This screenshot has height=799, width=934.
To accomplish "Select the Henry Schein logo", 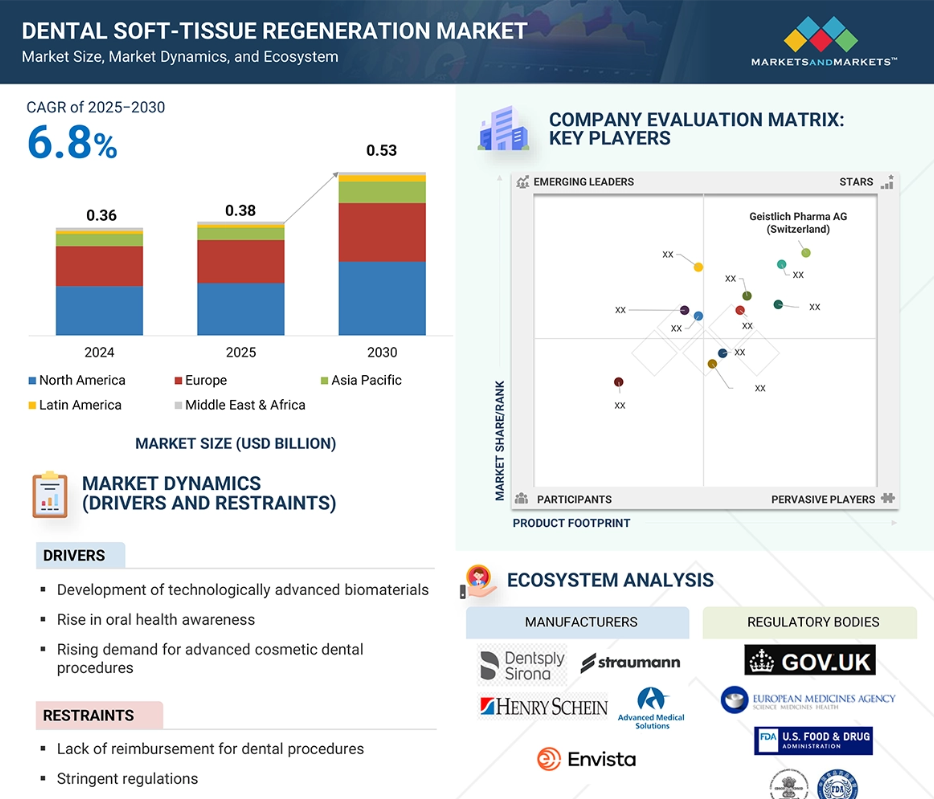I will (x=543, y=707).
